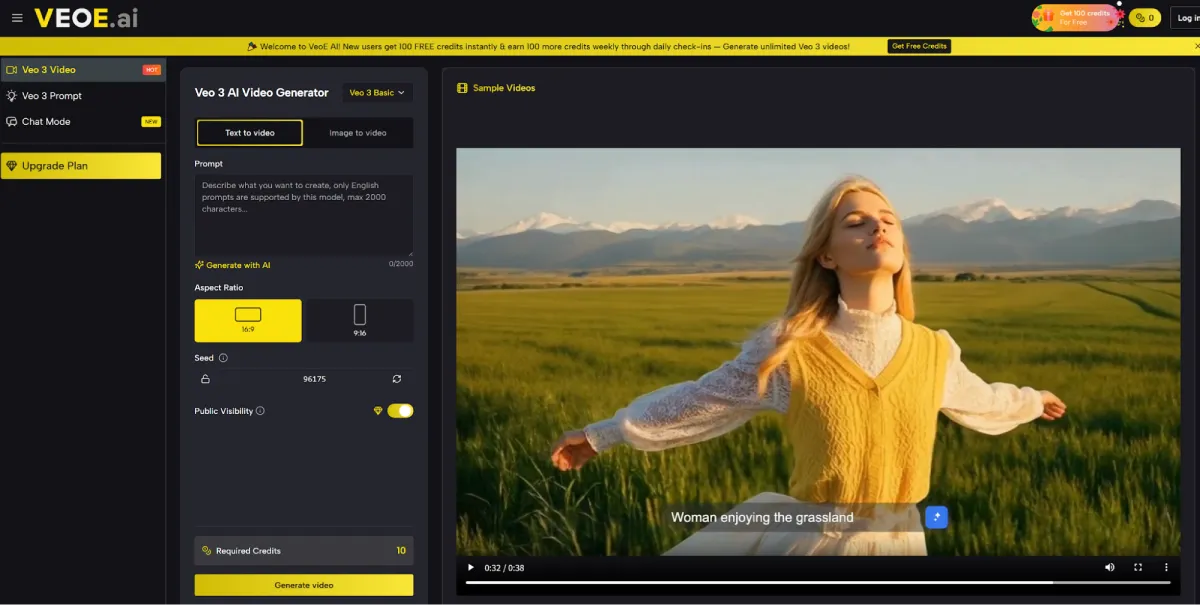Open the hamburger menu in the top-left corner

17,17
